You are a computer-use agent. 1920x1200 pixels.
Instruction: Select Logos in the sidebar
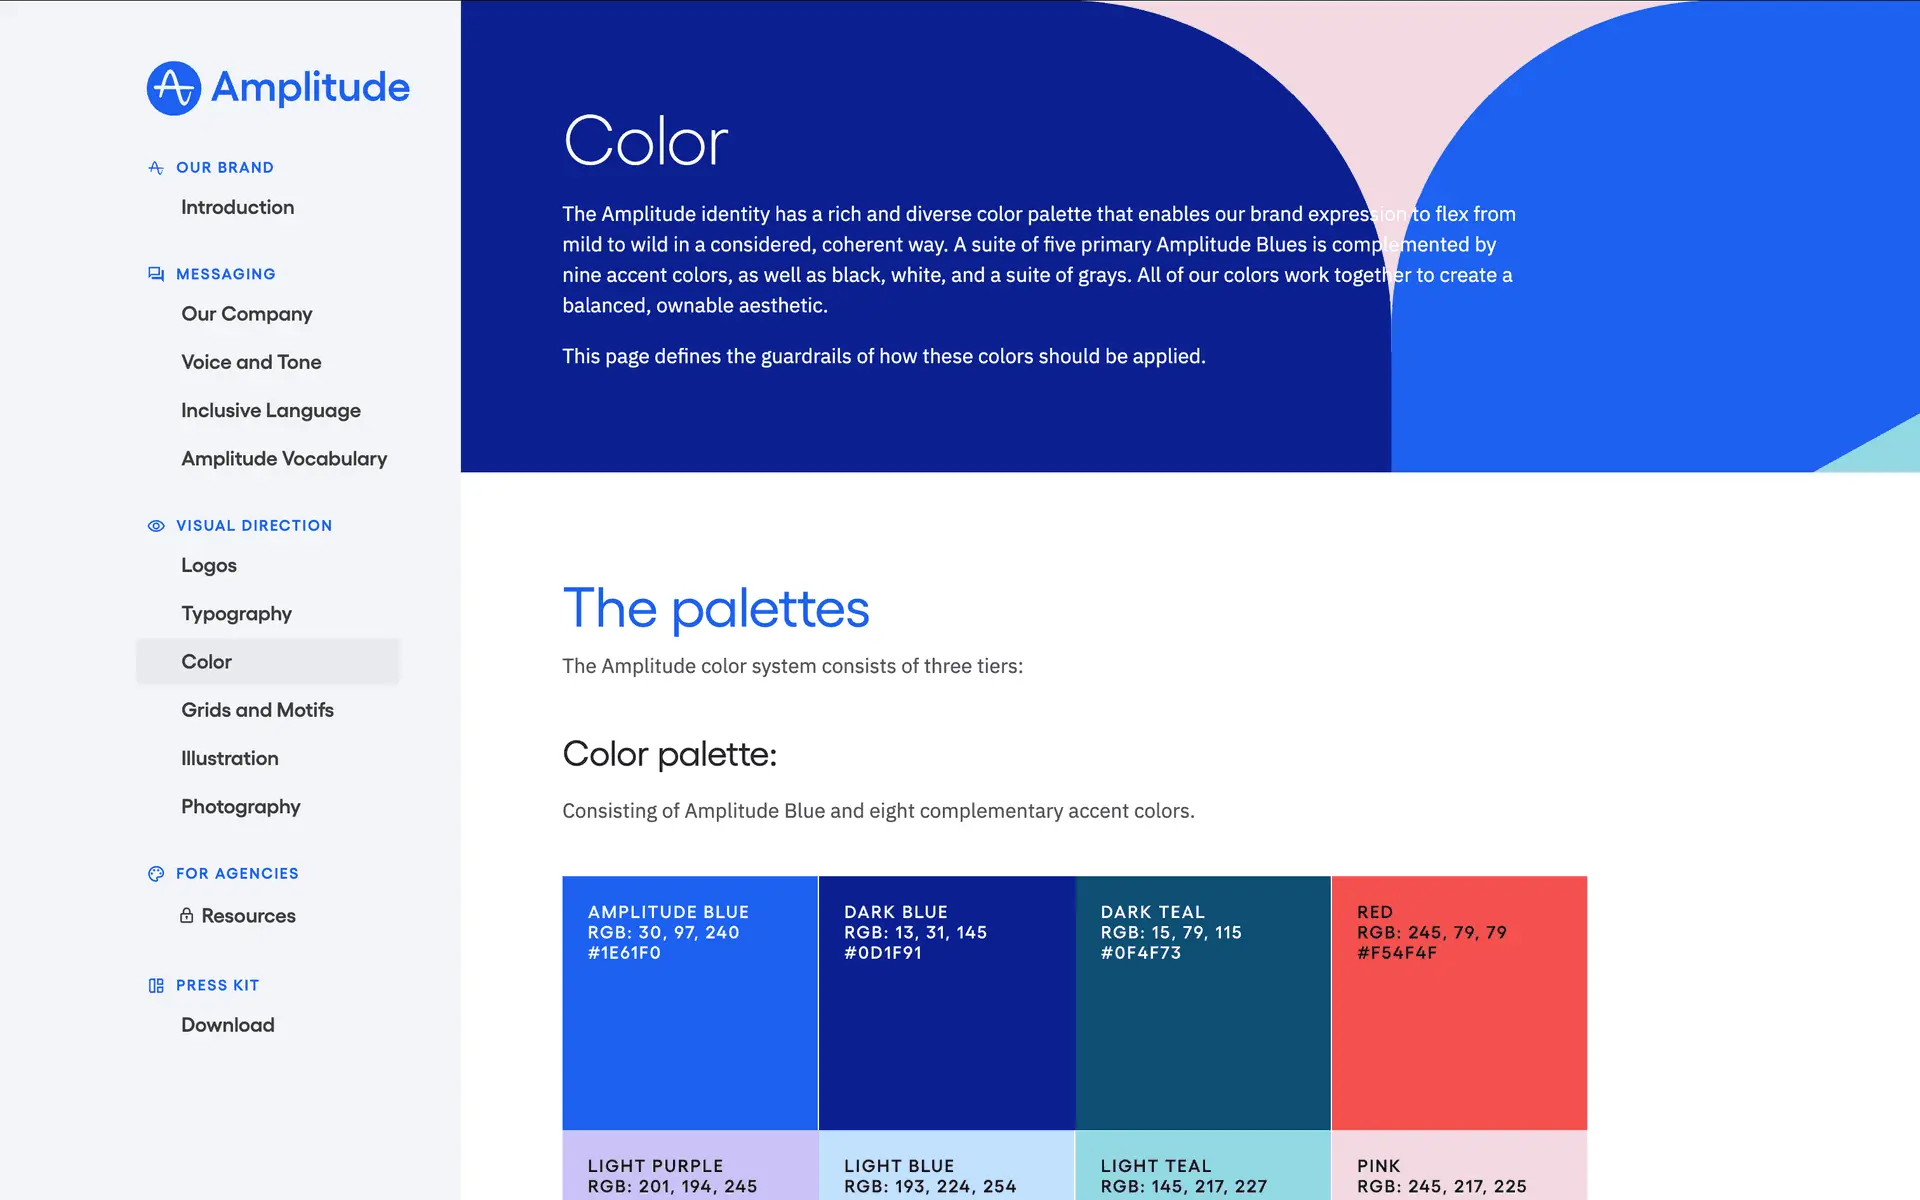(x=209, y=566)
